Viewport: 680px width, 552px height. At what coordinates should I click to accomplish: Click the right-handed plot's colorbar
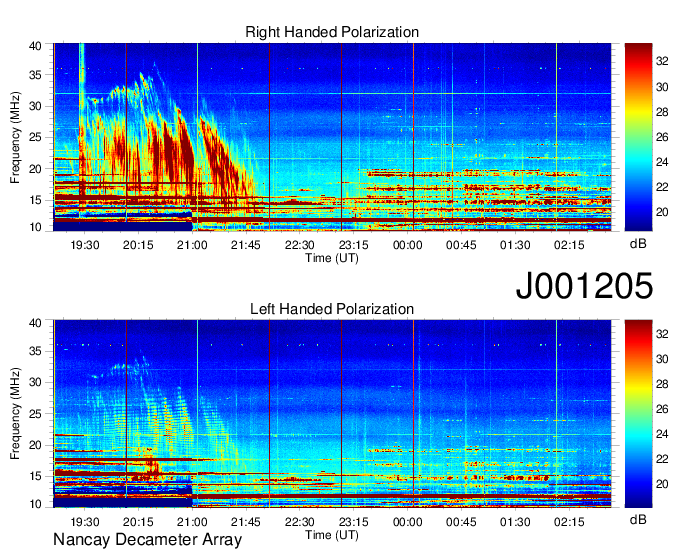pyautogui.click(x=638, y=137)
